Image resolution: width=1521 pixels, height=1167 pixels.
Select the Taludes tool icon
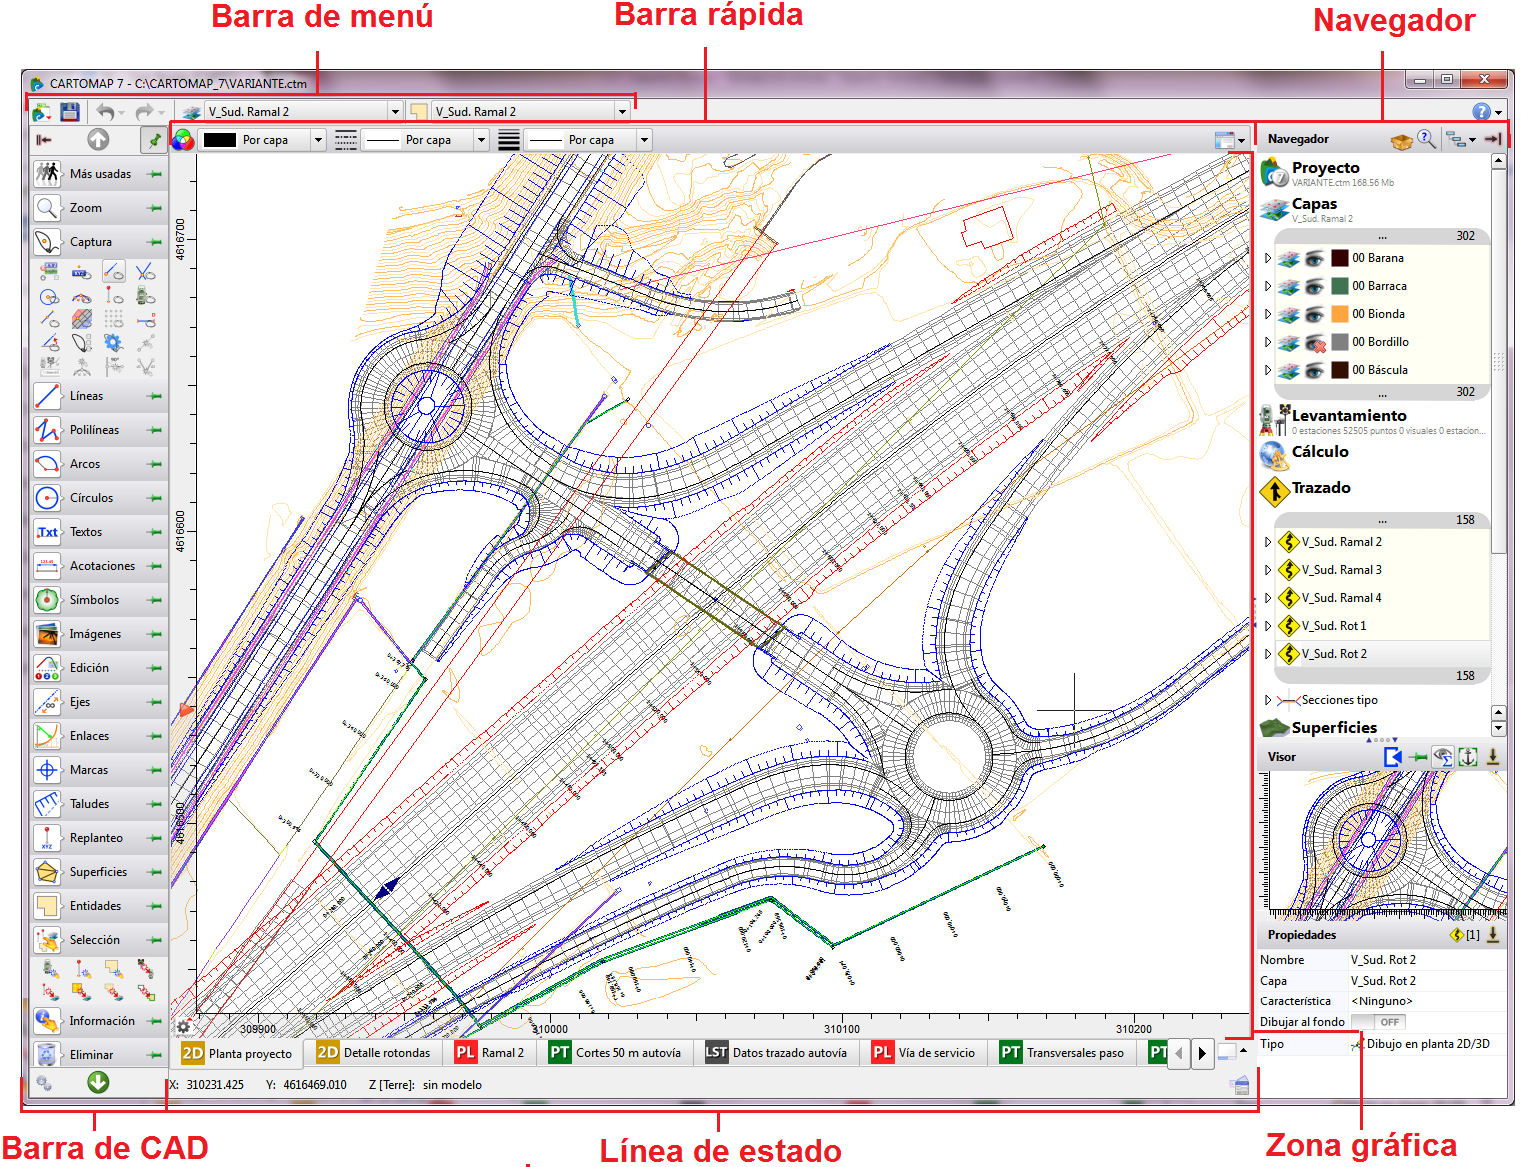[47, 804]
